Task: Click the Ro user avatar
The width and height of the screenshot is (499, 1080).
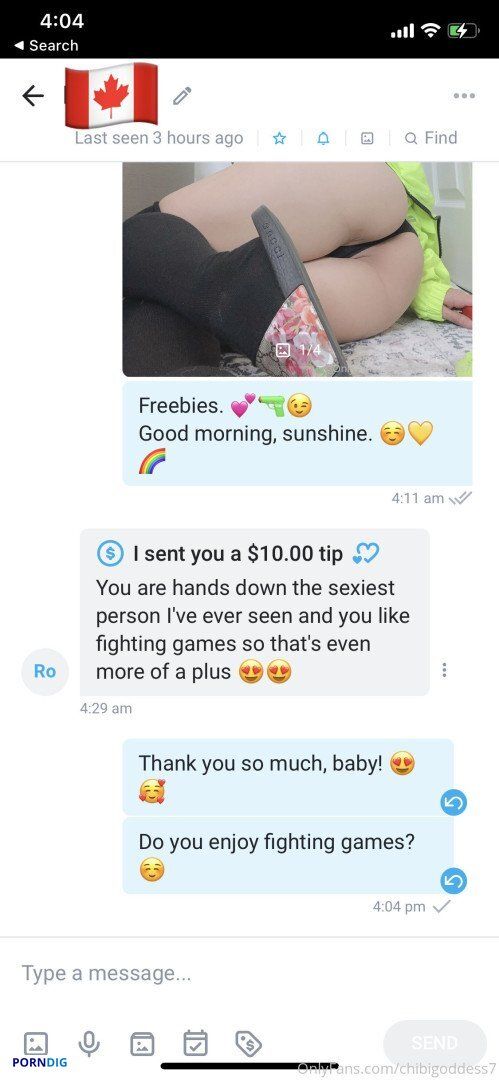Action: point(45,671)
